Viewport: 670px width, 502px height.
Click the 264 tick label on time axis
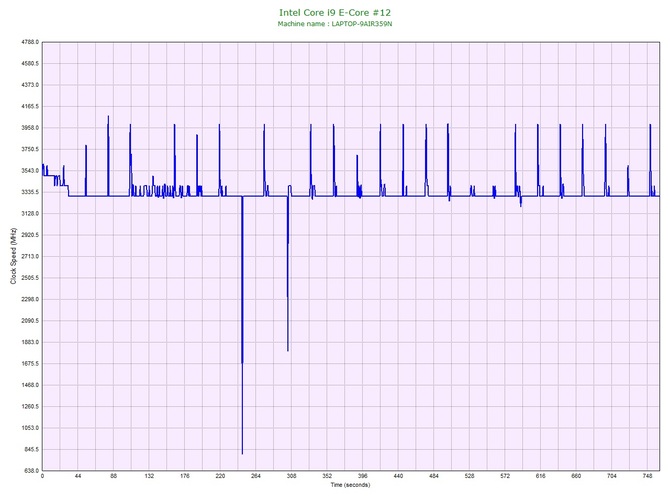(256, 477)
